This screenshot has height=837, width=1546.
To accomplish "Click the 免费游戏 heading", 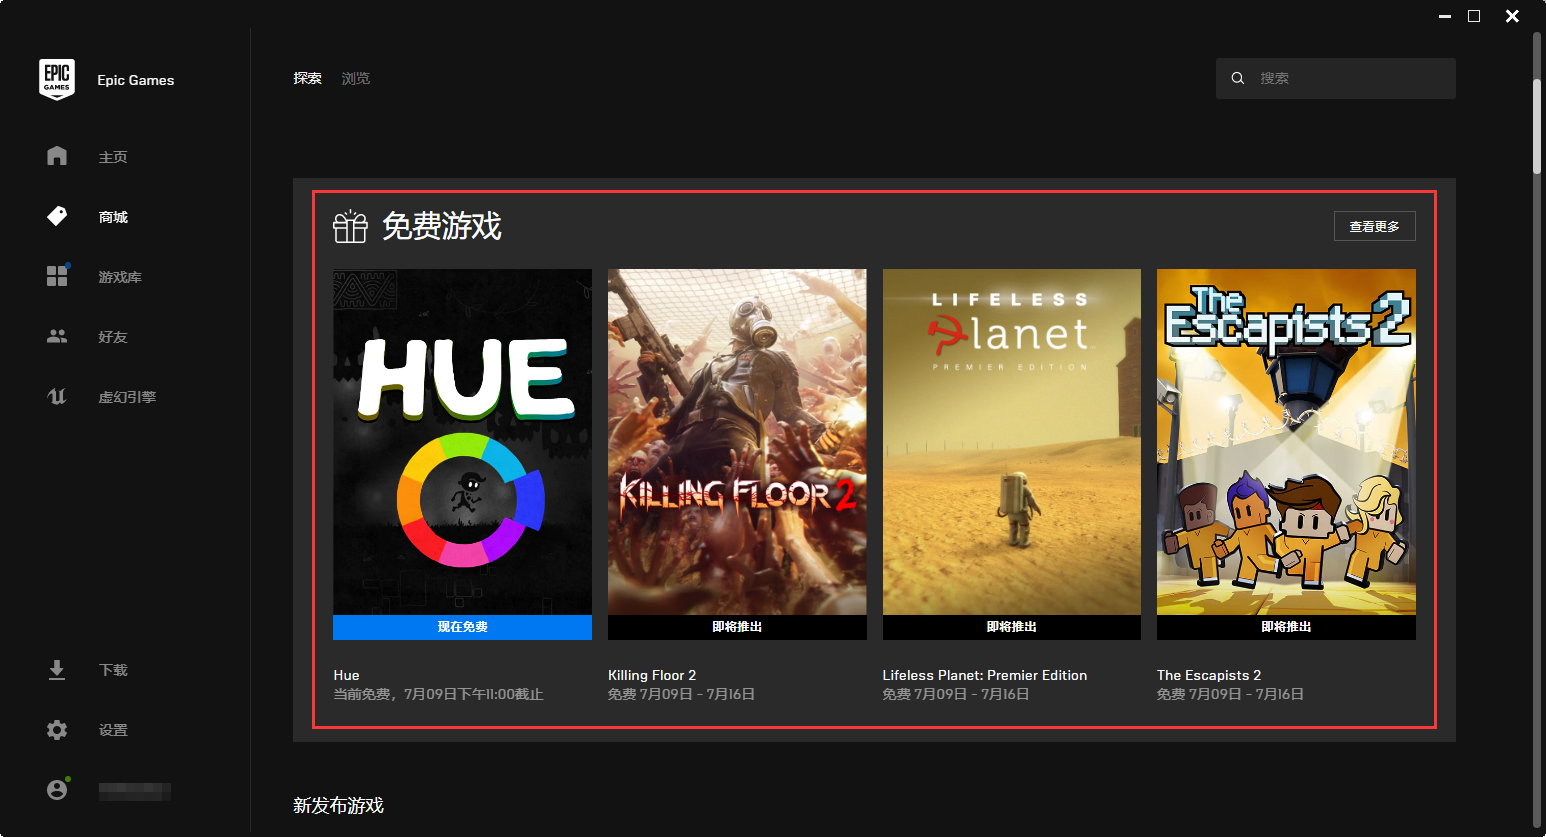I will pyautogui.click(x=442, y=226).
